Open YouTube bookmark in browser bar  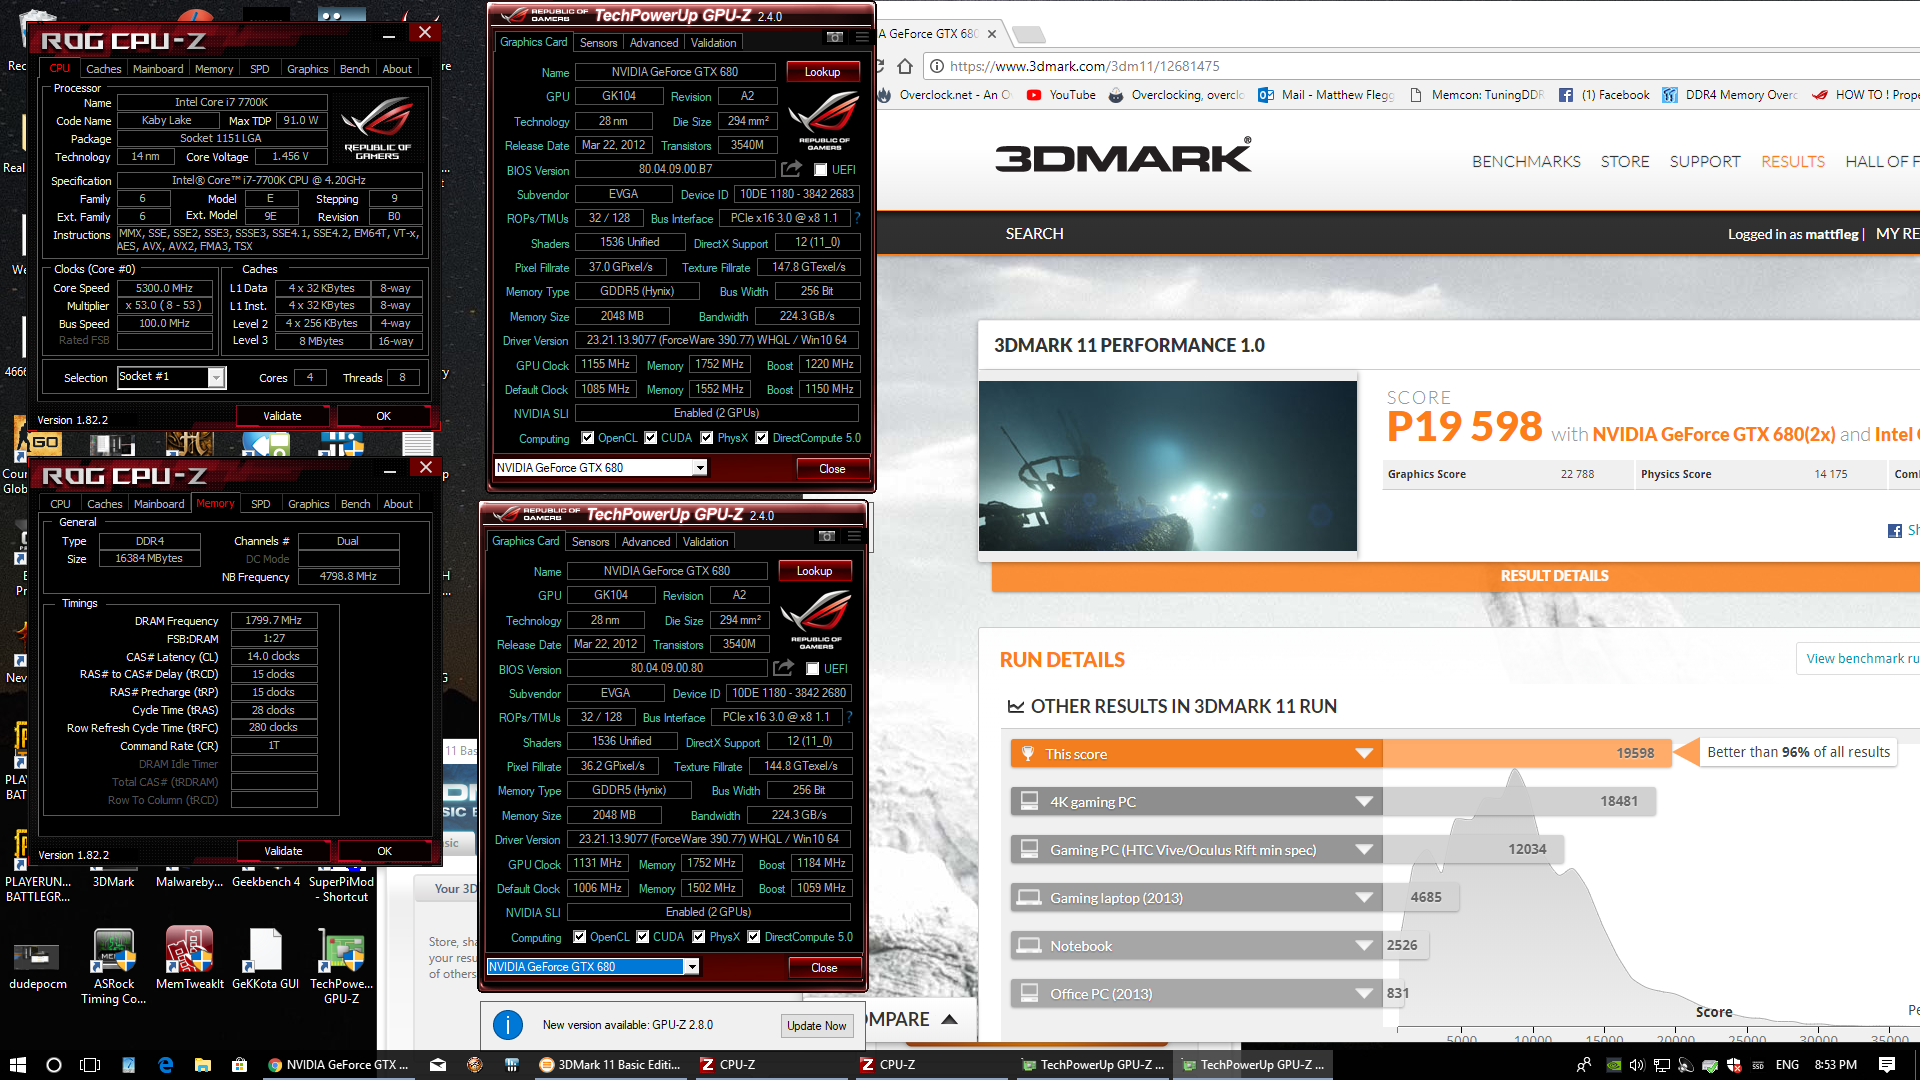[x=1061, y=95]
